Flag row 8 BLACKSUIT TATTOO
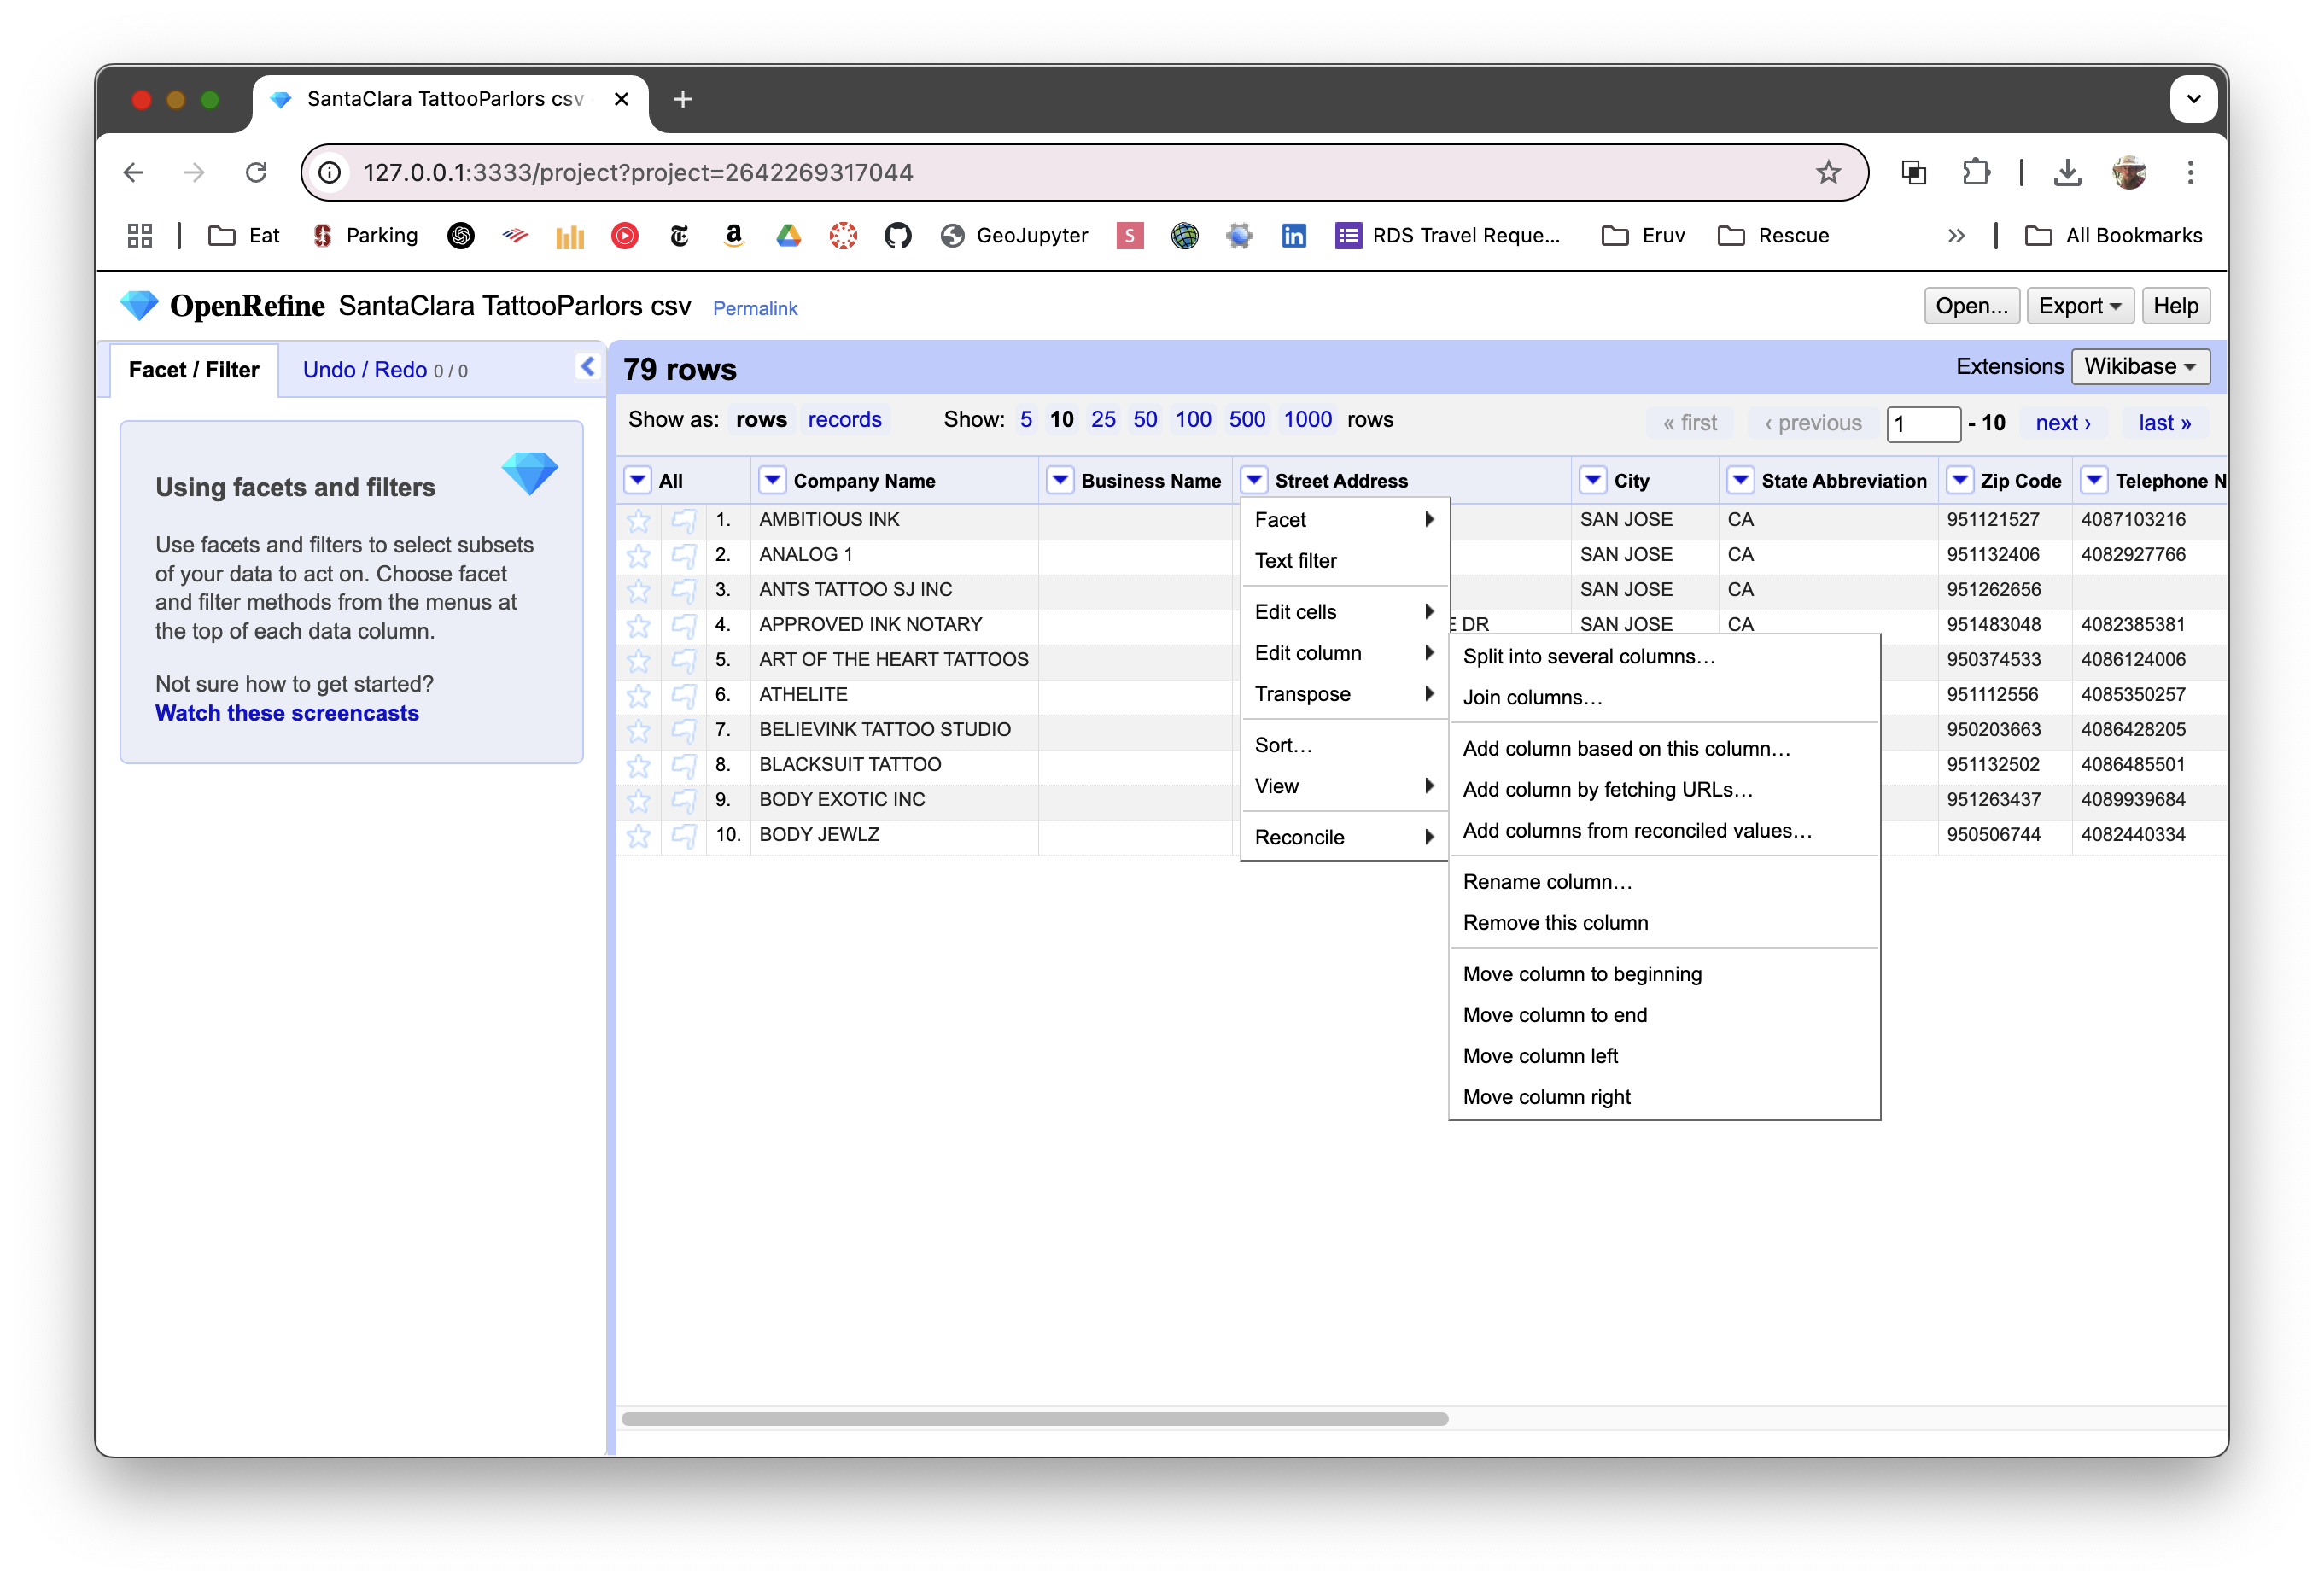This screenshot has height=1583, width=2324. click(x=684, y=765)
